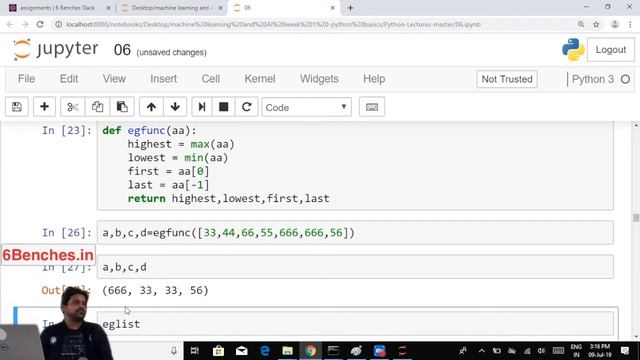Switch to 6 Benches Slack tab
The height and width of the screenshot is (360, 640).
[57, 8]
